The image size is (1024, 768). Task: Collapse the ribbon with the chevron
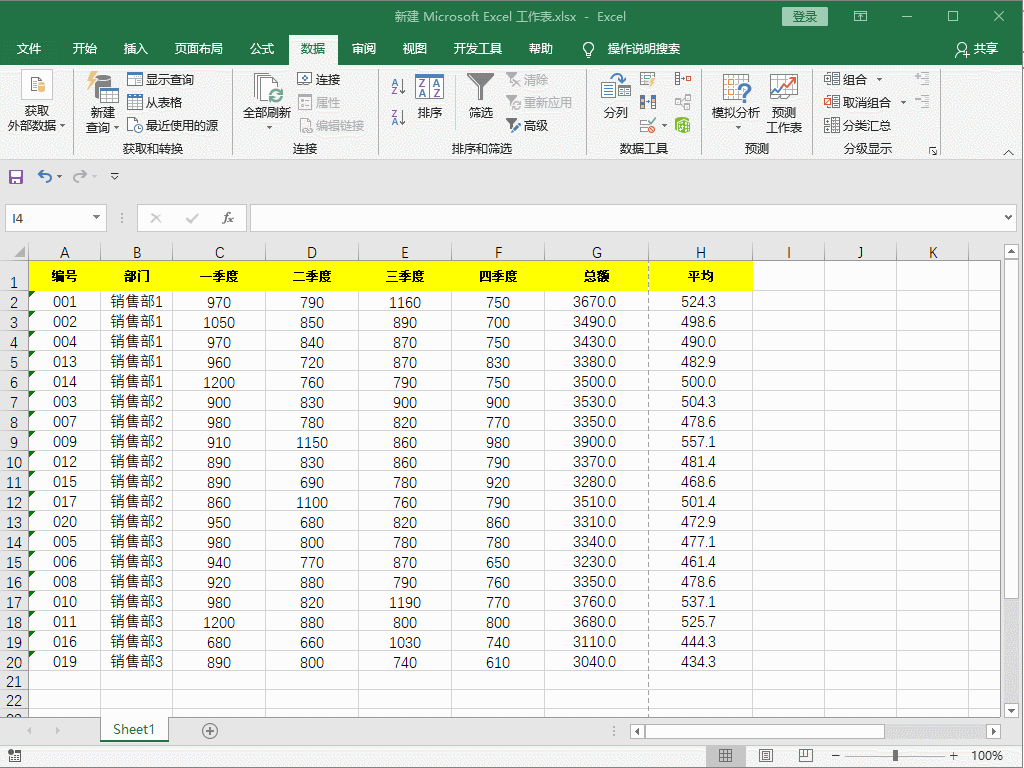1008,152
